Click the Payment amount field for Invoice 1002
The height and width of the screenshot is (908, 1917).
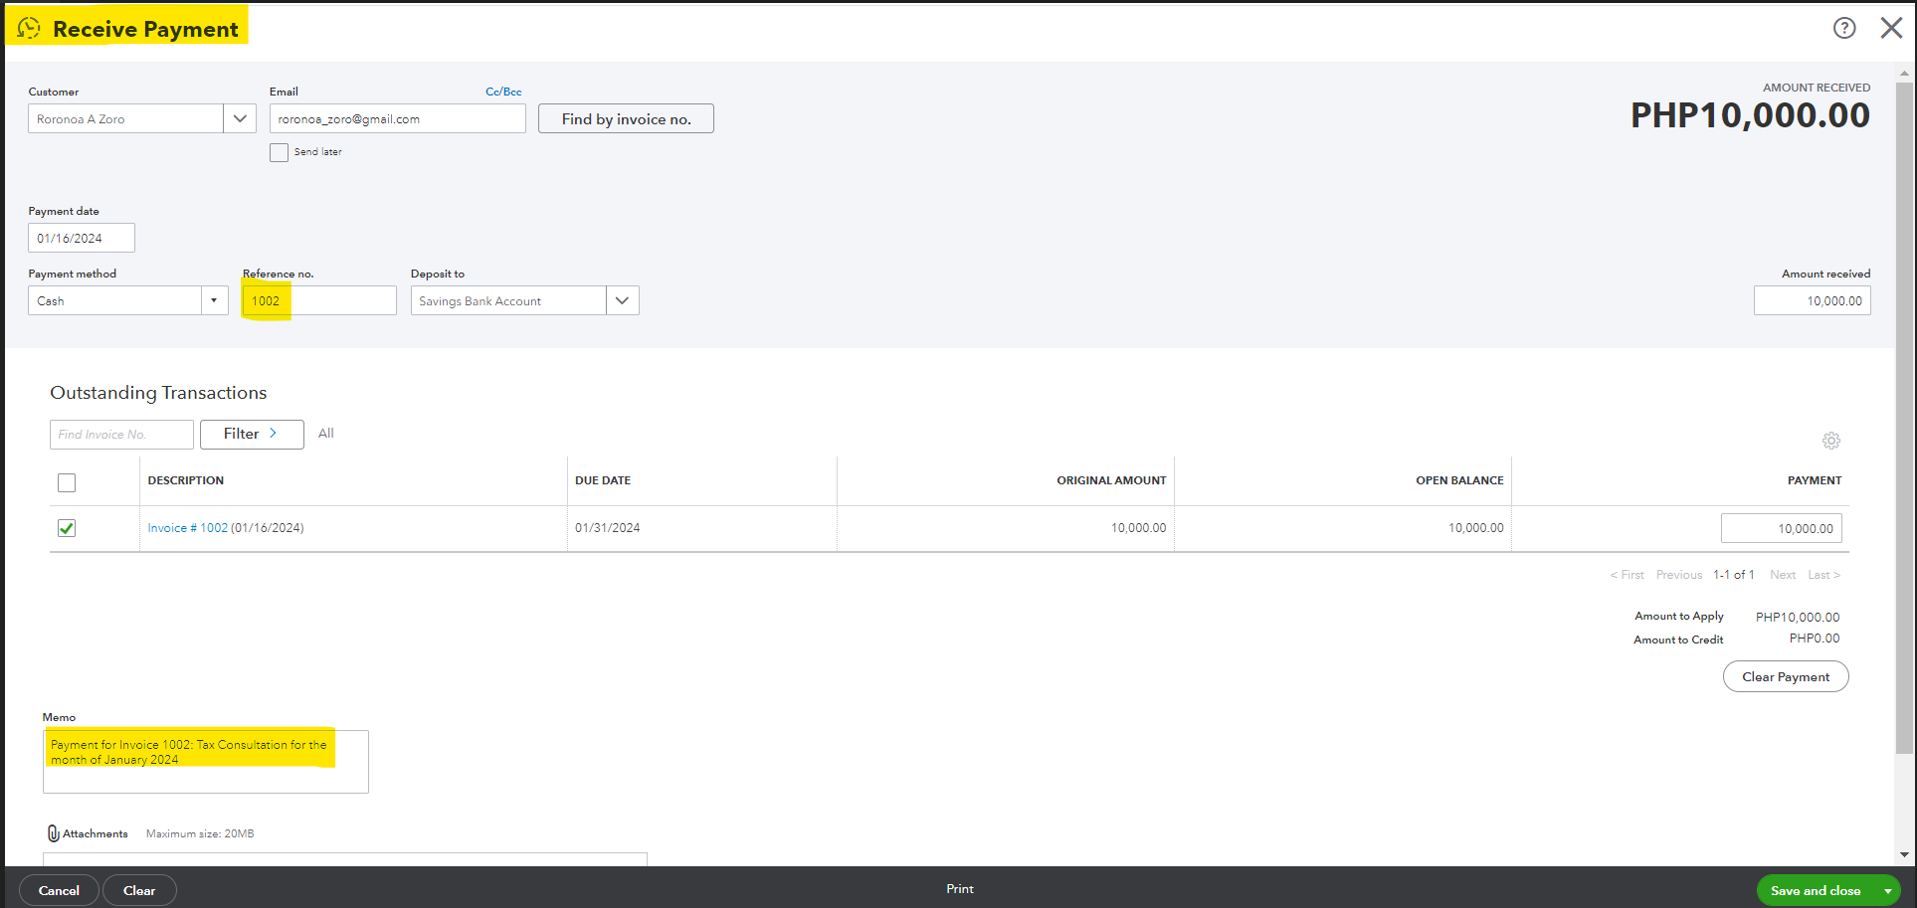(x=1781, y=528)
